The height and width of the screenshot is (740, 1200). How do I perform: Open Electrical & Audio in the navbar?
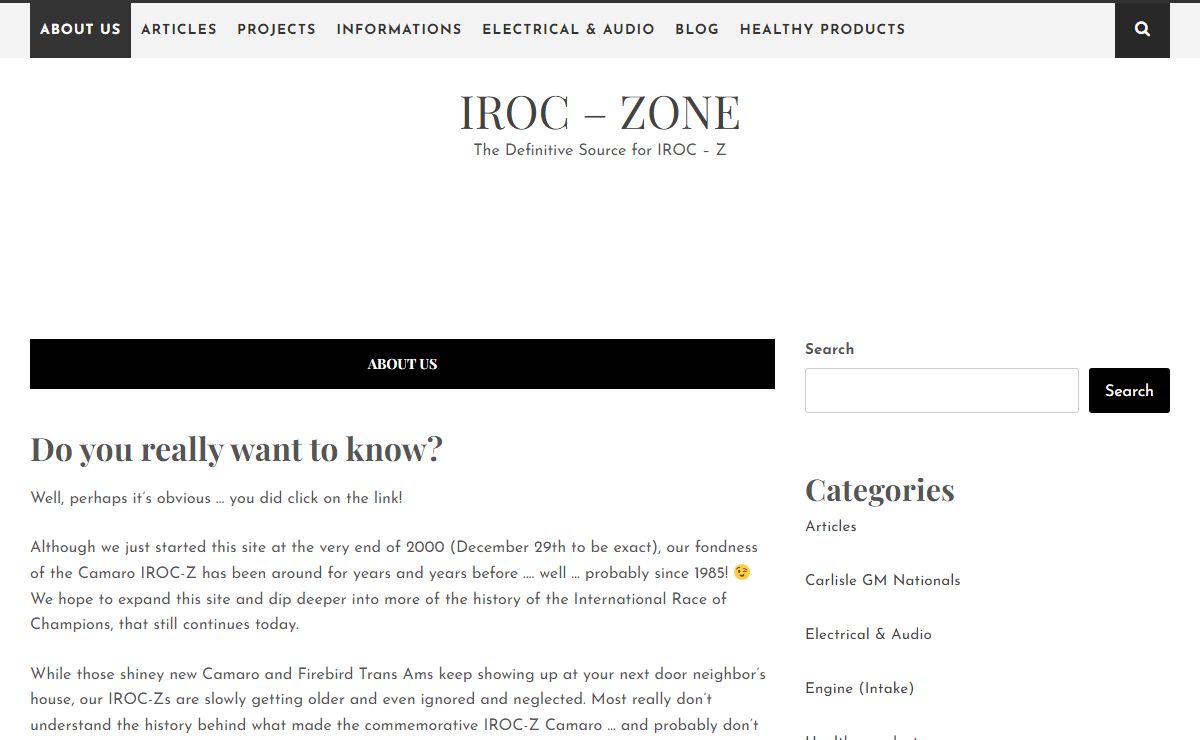click(x=568, y=30)
